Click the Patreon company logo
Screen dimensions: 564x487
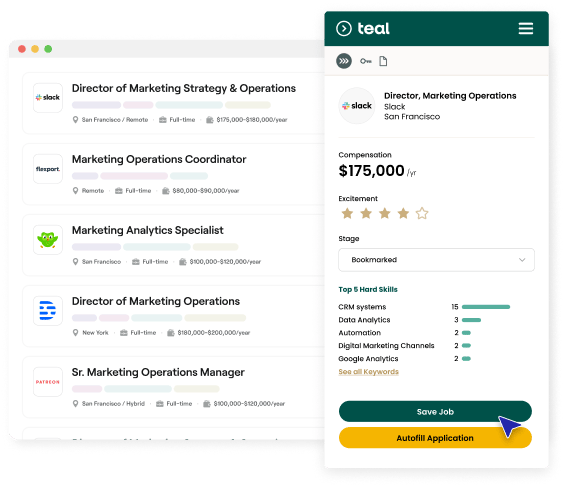(x=48, y=382)
